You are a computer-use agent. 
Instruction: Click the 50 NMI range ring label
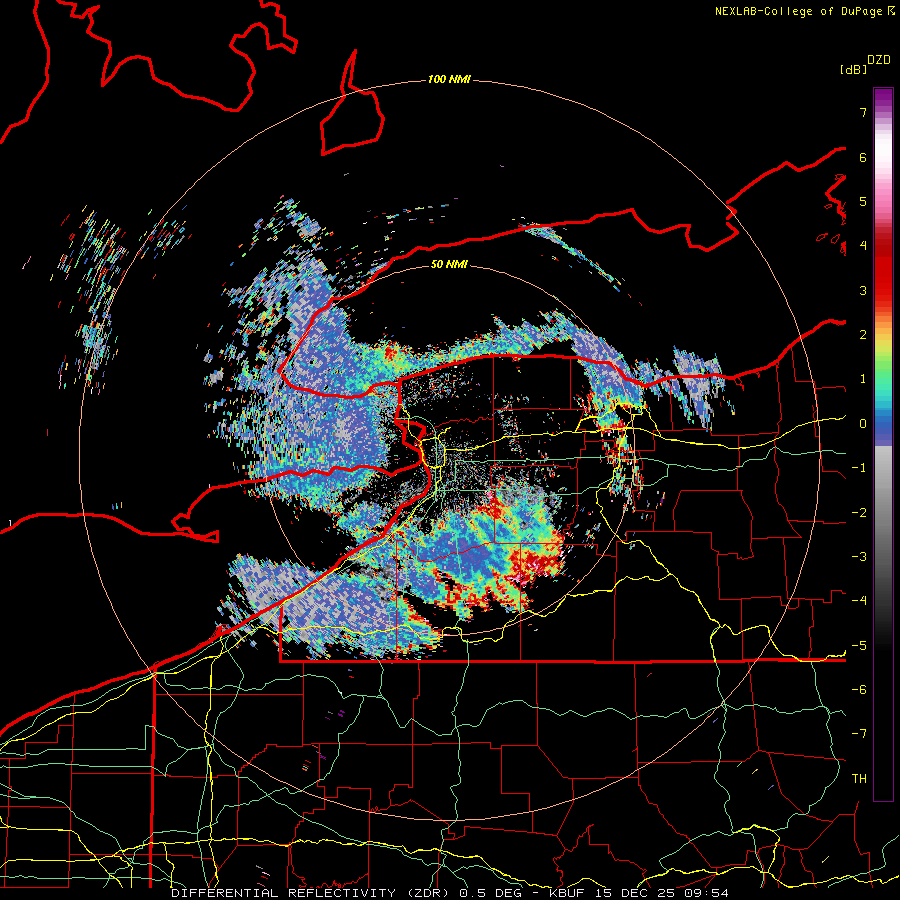coord(448,264)
